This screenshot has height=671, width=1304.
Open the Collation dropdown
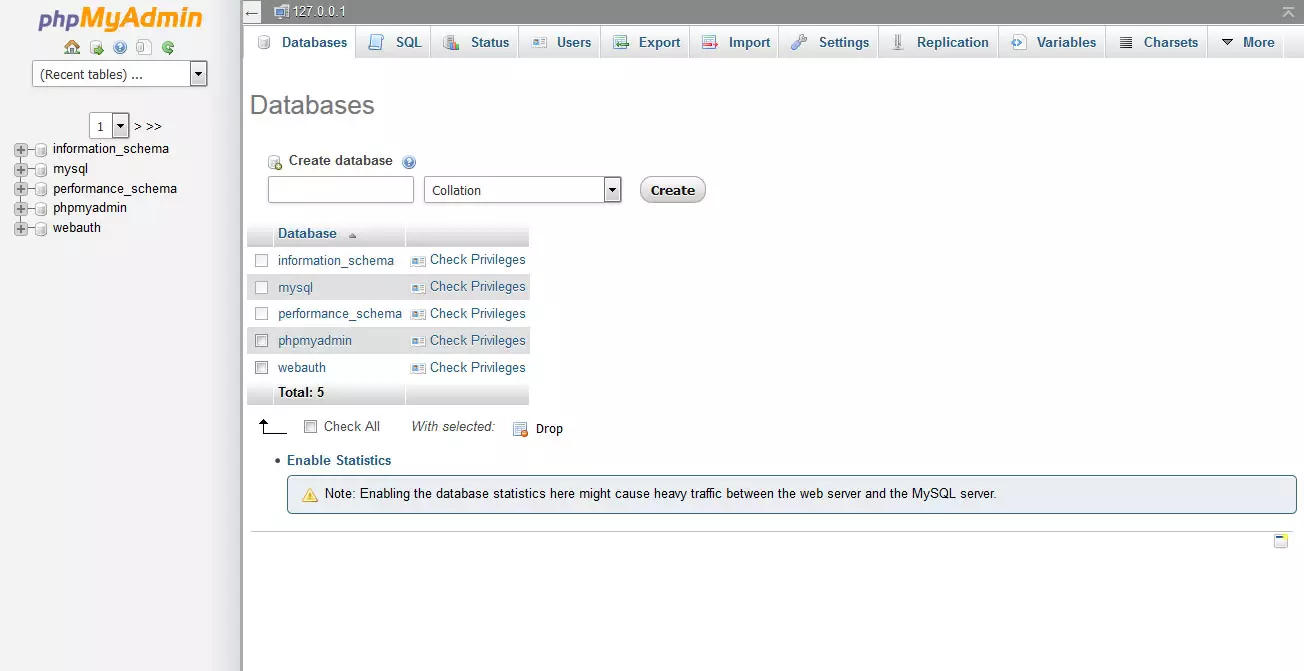coord(523,190)
